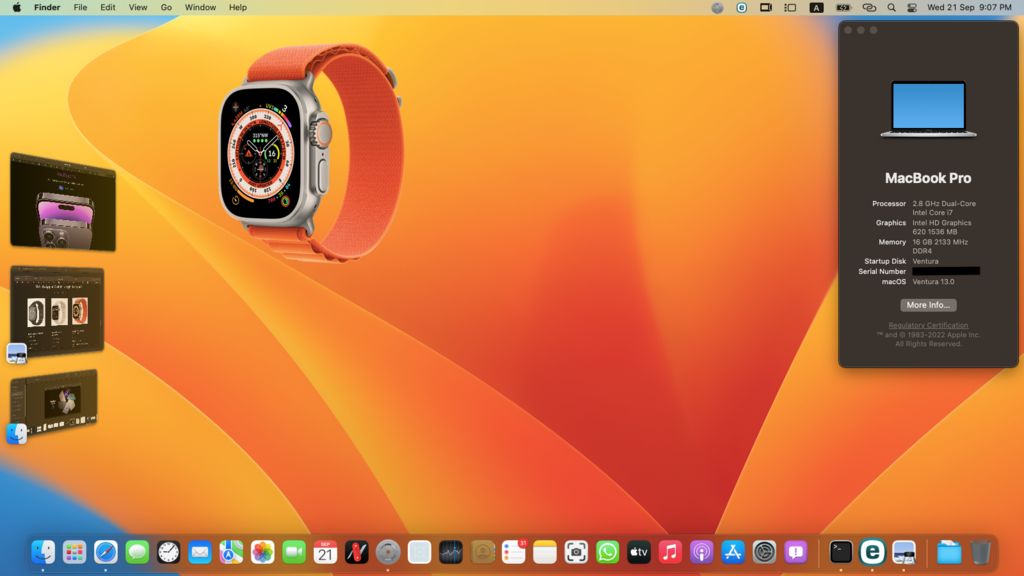Launch WhatsApp from the Dock
Image resolution: width=1024 pixels, height=576 pixels.
pos(607,551)
